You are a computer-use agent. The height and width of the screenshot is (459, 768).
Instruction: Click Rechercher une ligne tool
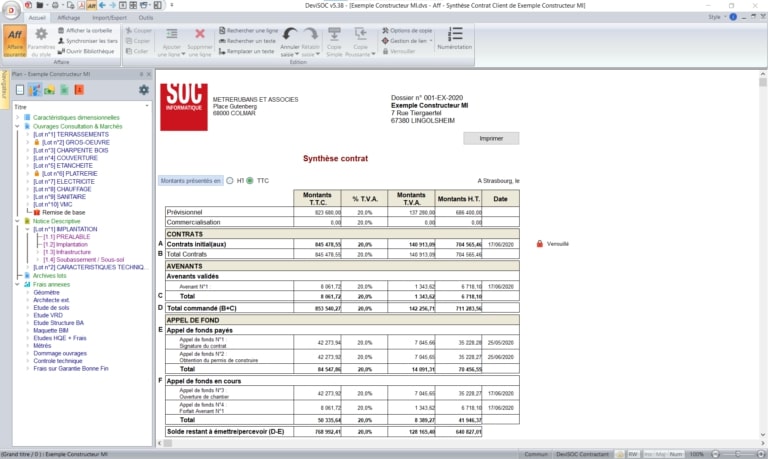click(x=248, y=30)
